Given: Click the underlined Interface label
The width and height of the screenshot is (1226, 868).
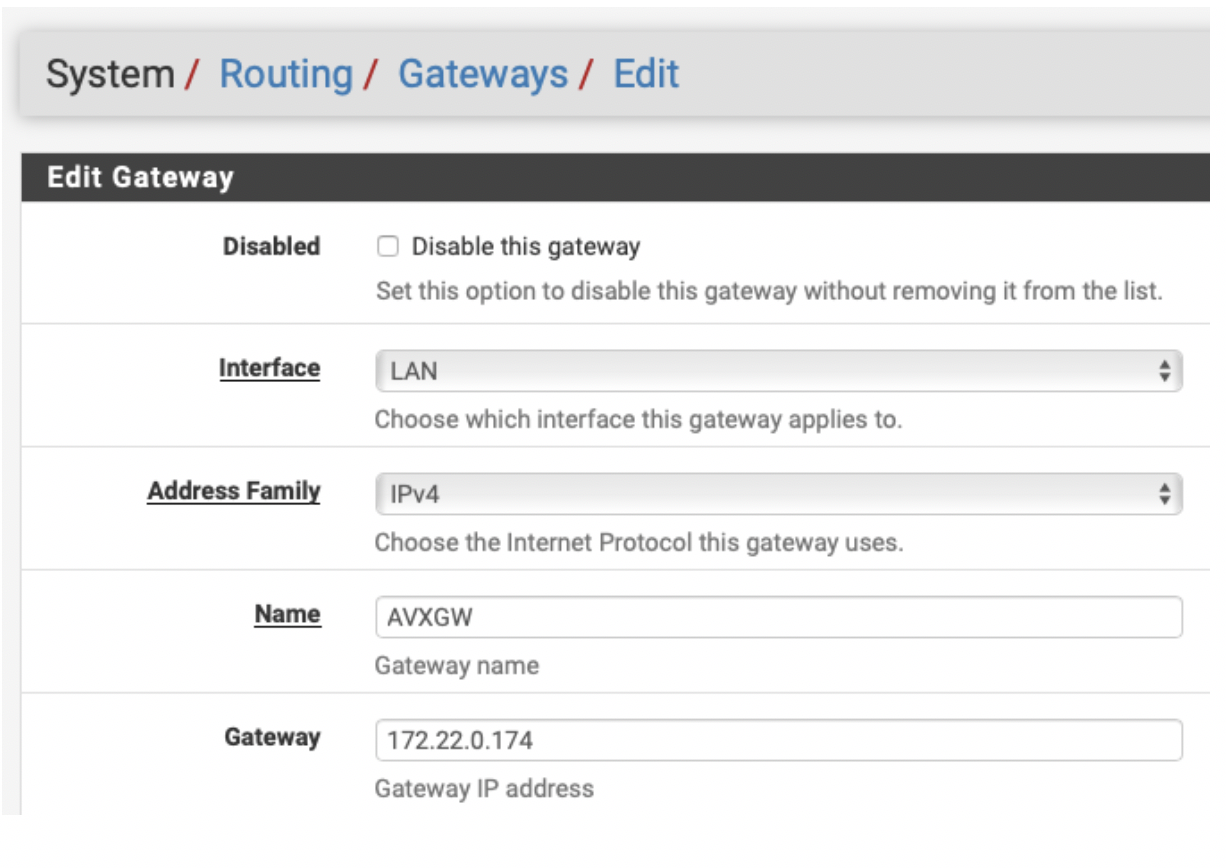Looking at the screenshot, I should point(270,368).
